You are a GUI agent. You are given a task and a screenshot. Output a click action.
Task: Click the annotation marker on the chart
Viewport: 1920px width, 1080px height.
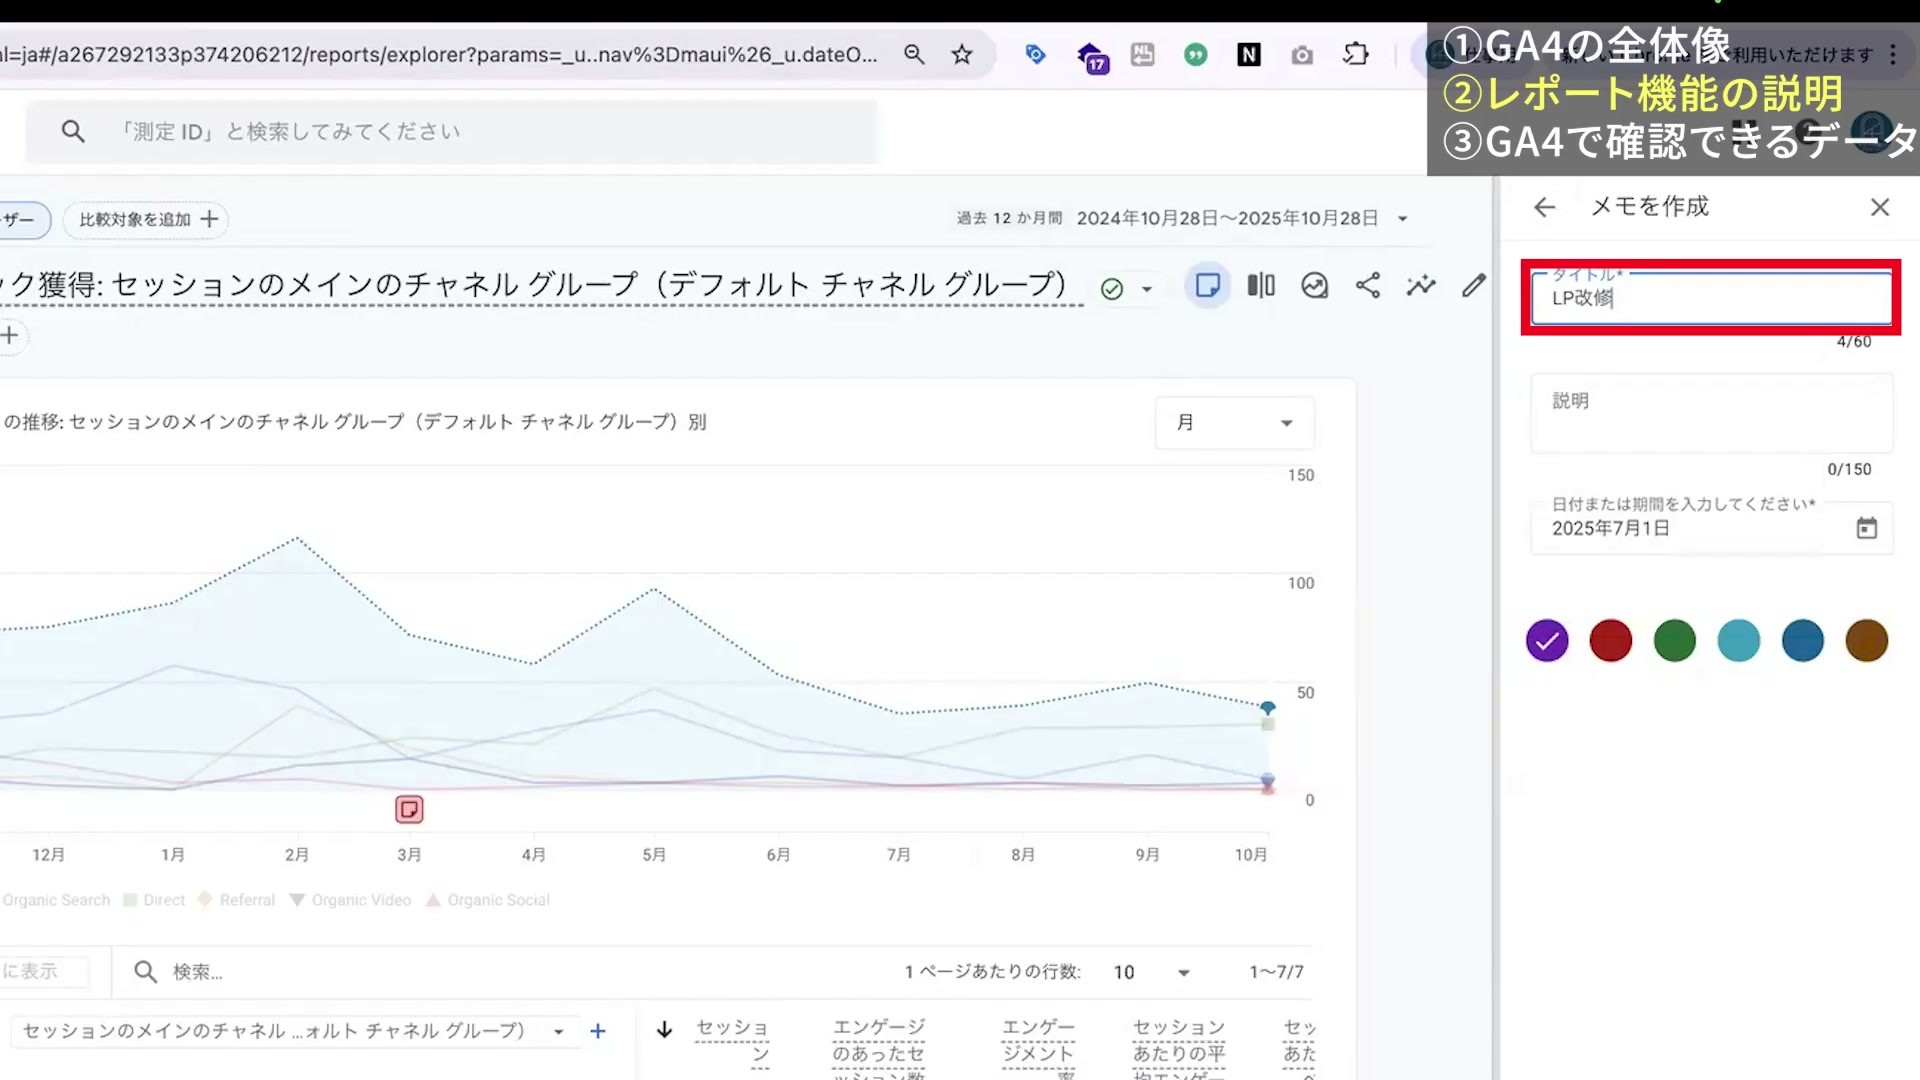pos(409,809)
